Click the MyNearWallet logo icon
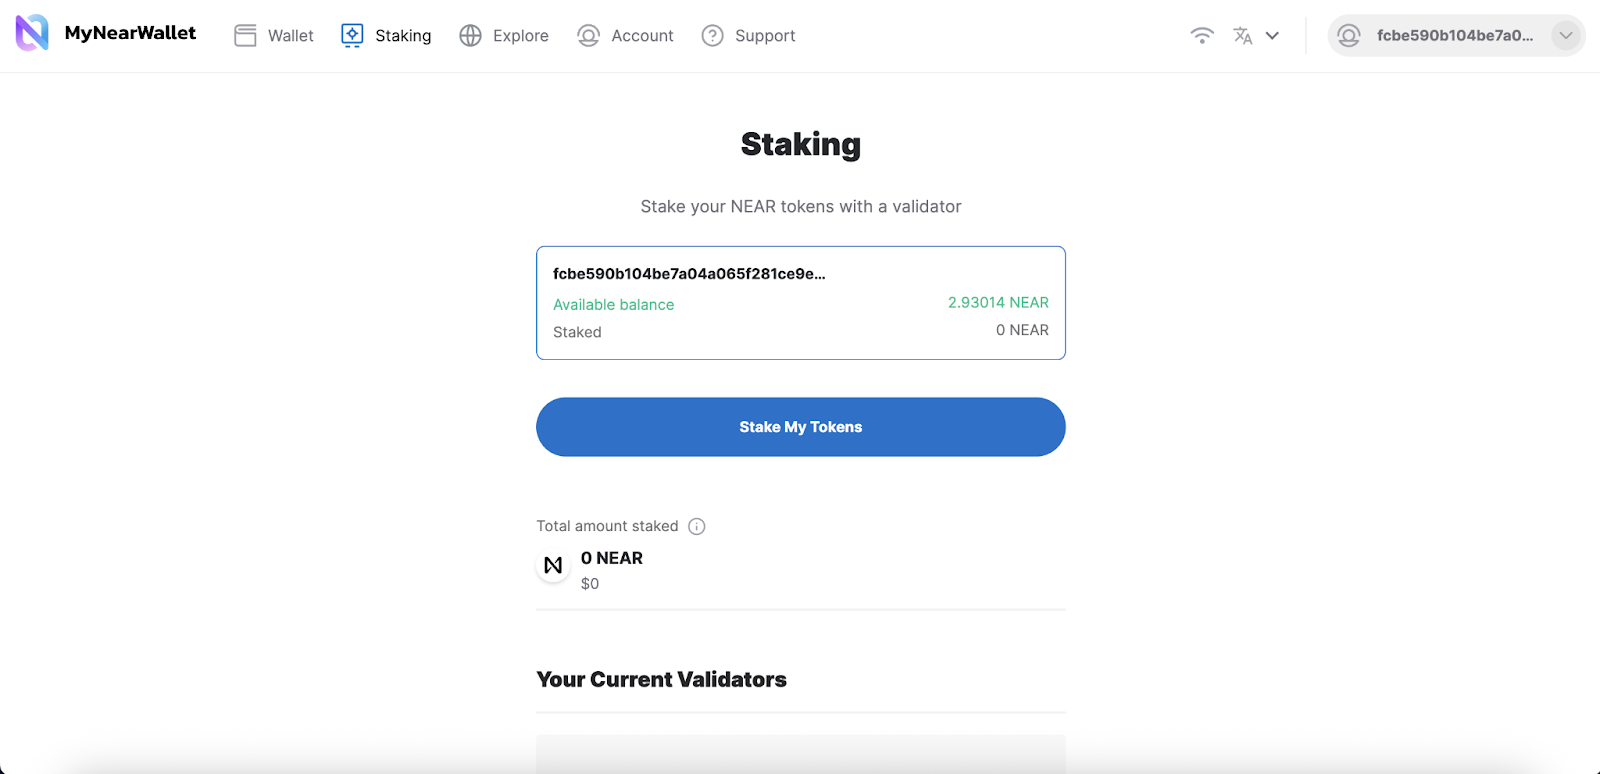Viewport: 1600px width, 774px height. pos(32,33)
